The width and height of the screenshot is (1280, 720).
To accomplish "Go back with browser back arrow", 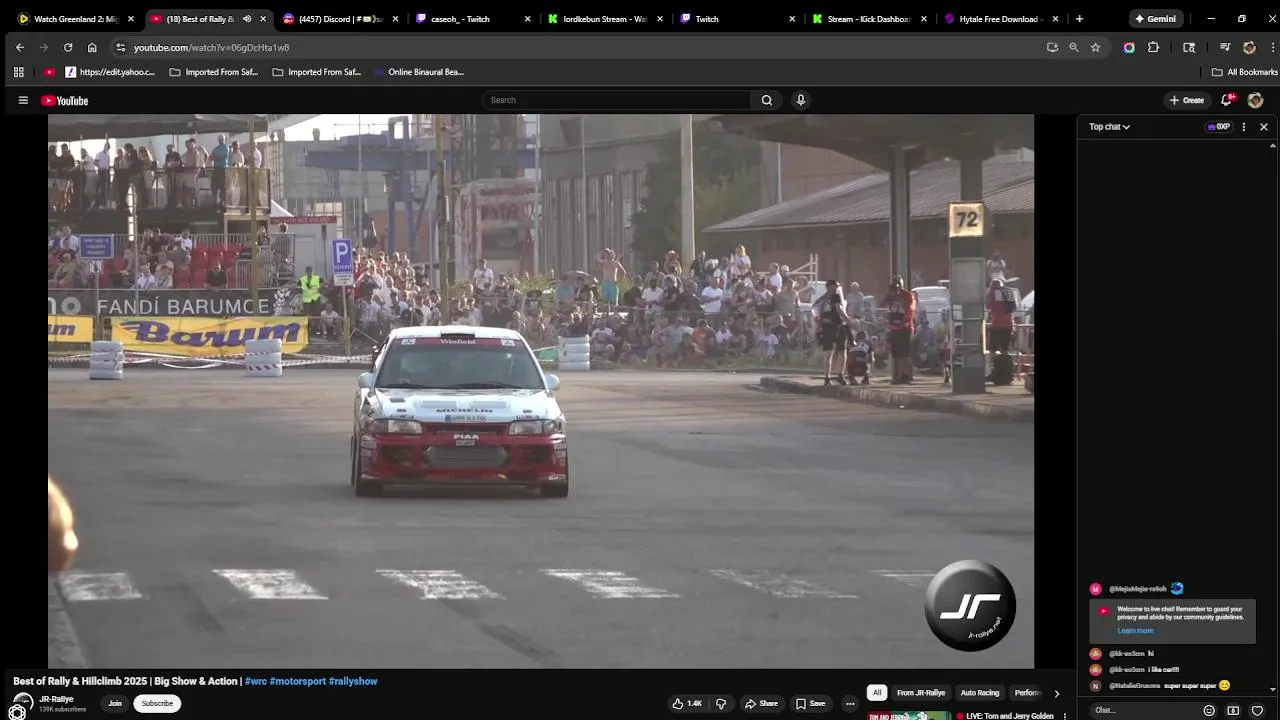I will click(x=20, y=47).
